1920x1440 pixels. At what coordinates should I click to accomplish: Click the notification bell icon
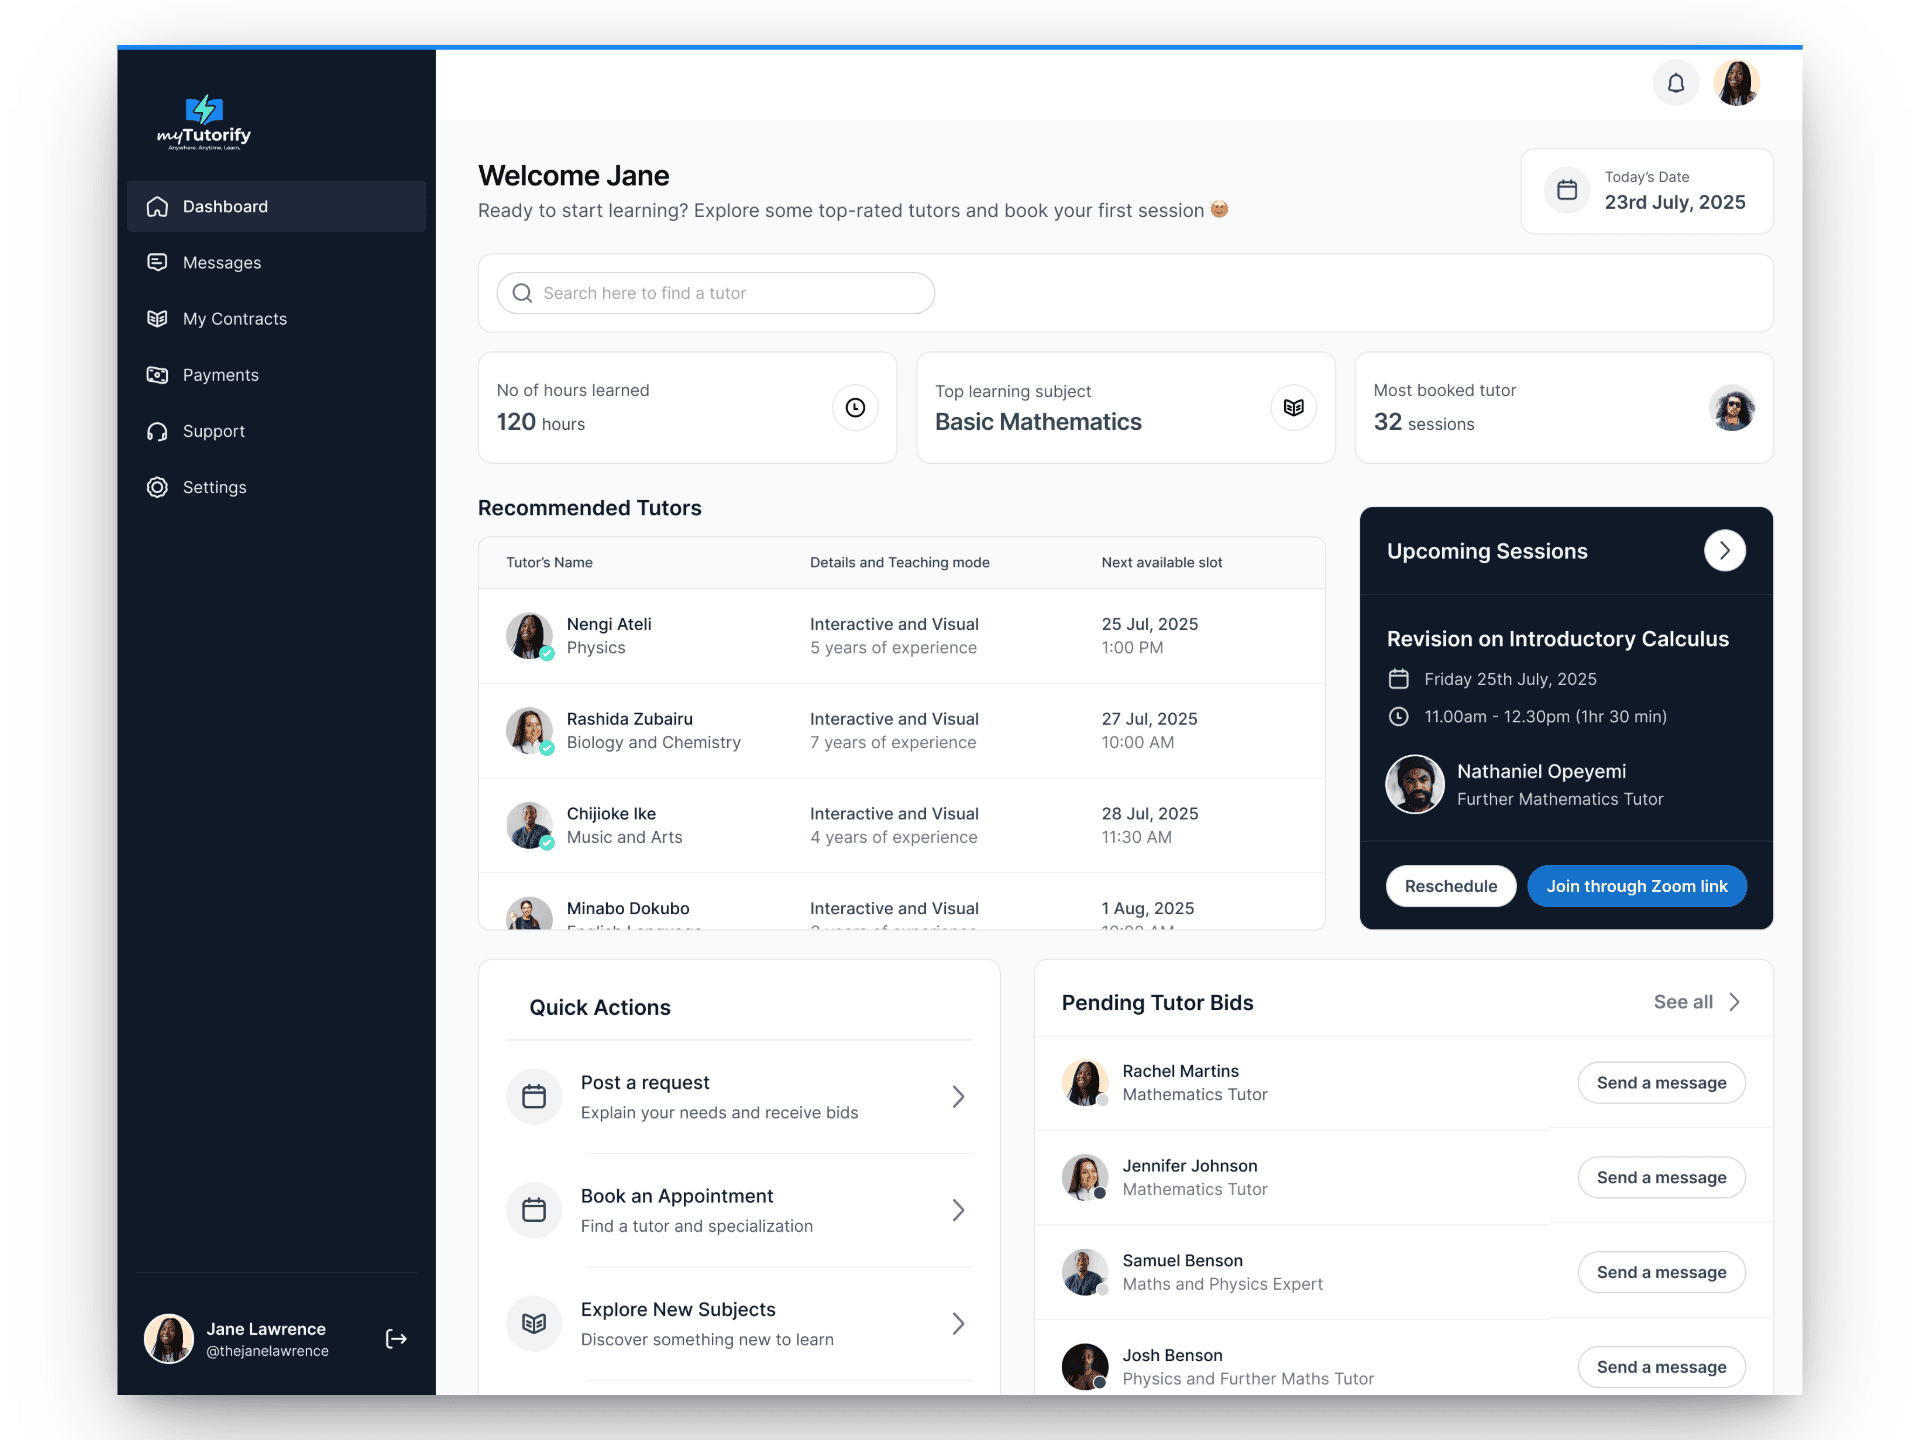pos(1676,83)
